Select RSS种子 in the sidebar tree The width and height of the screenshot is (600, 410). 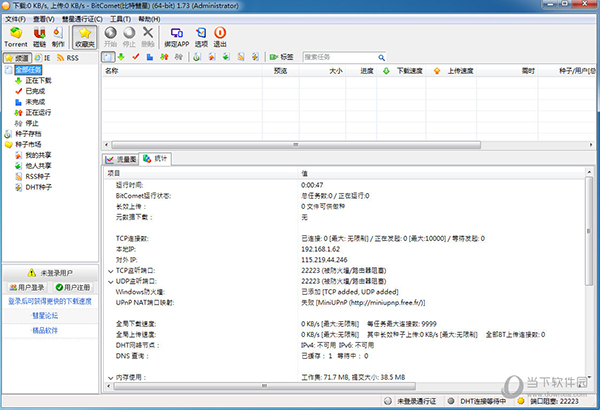(38, 176)
